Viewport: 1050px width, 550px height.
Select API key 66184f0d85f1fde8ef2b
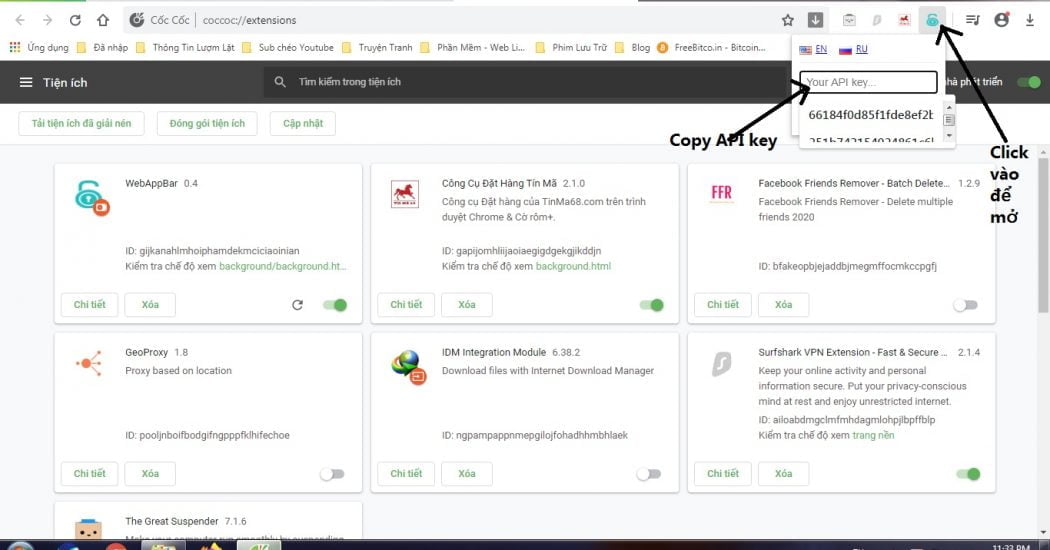click(871, 115)
